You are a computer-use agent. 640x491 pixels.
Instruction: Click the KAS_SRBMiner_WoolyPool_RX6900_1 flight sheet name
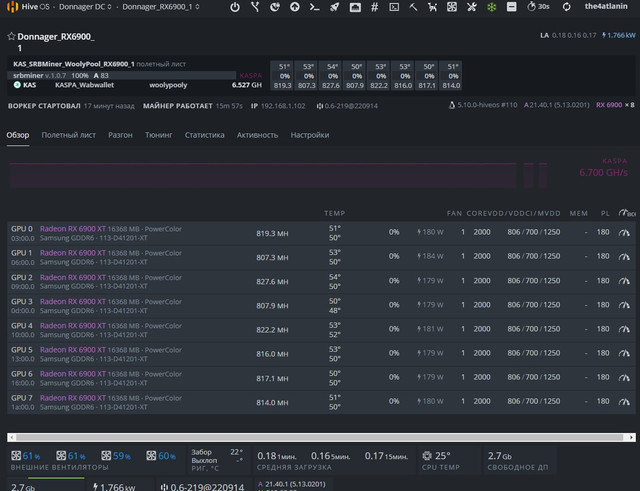[74, 64]
